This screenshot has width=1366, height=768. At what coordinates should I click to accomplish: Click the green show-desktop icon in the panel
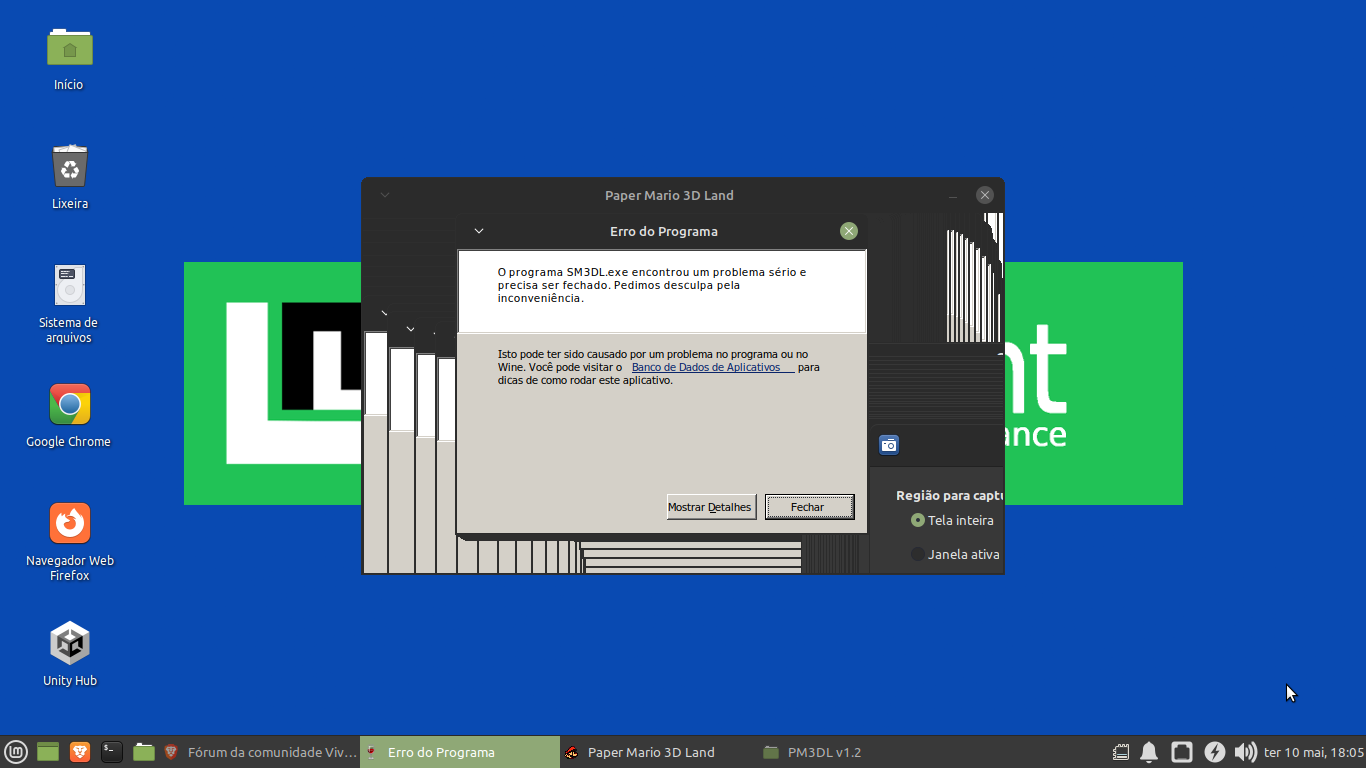[x=48, y=752]
